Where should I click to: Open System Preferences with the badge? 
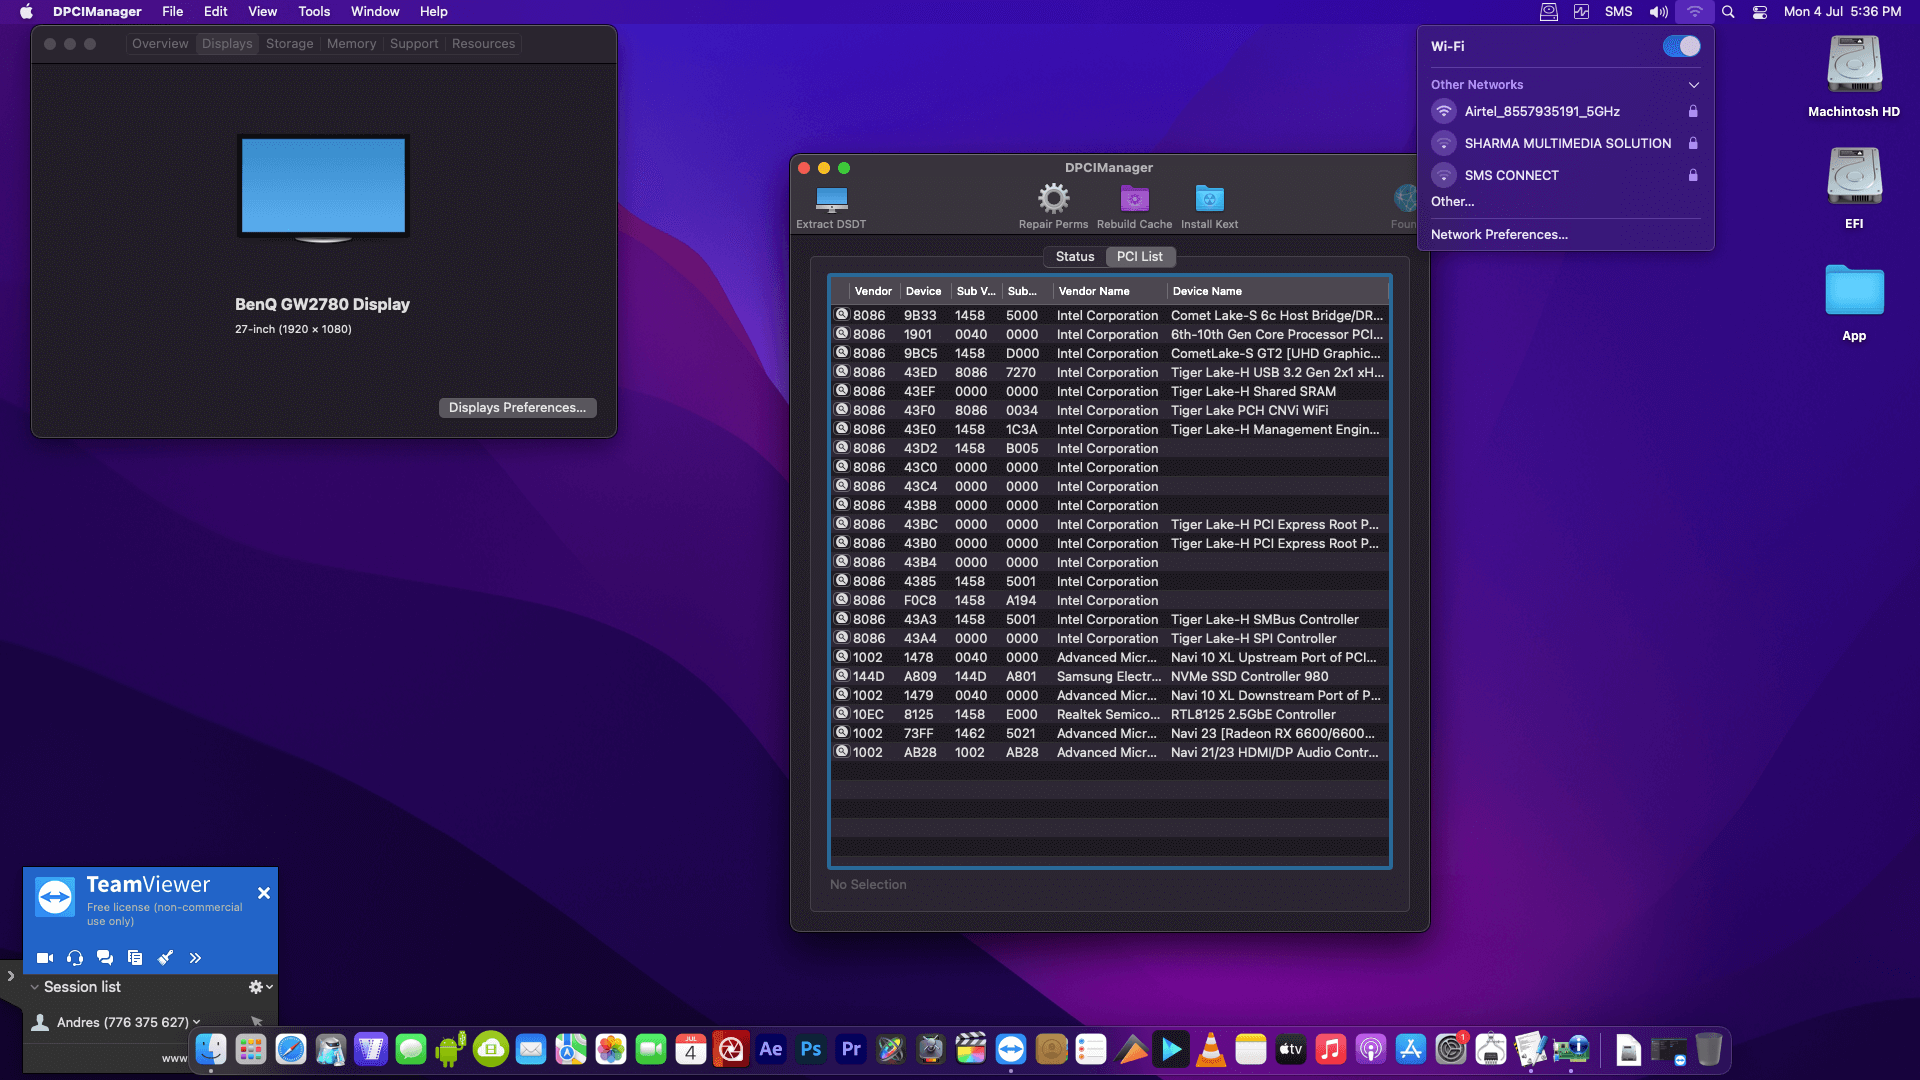pos(1451,1049)
